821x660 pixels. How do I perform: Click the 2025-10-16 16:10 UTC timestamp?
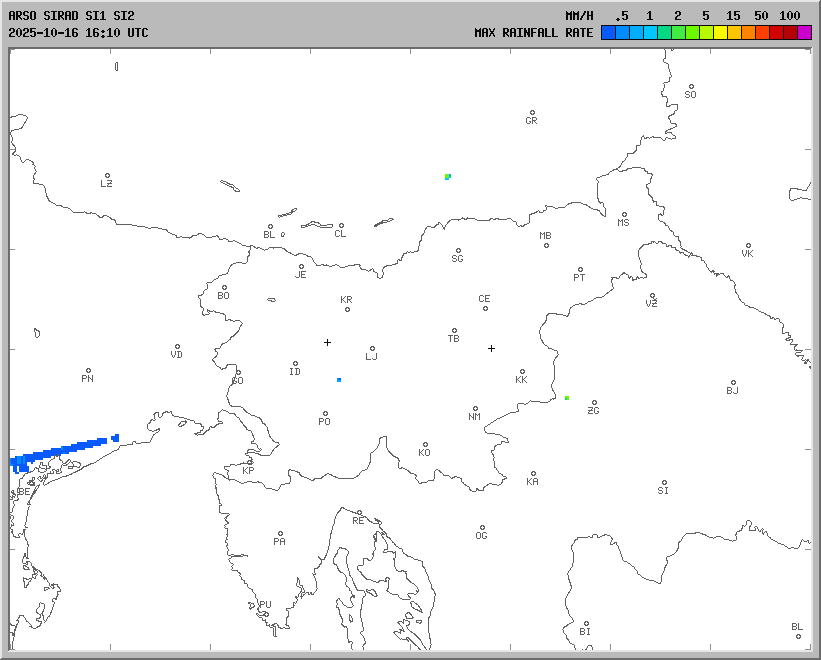pyautogui.click(x=78, y=32)
